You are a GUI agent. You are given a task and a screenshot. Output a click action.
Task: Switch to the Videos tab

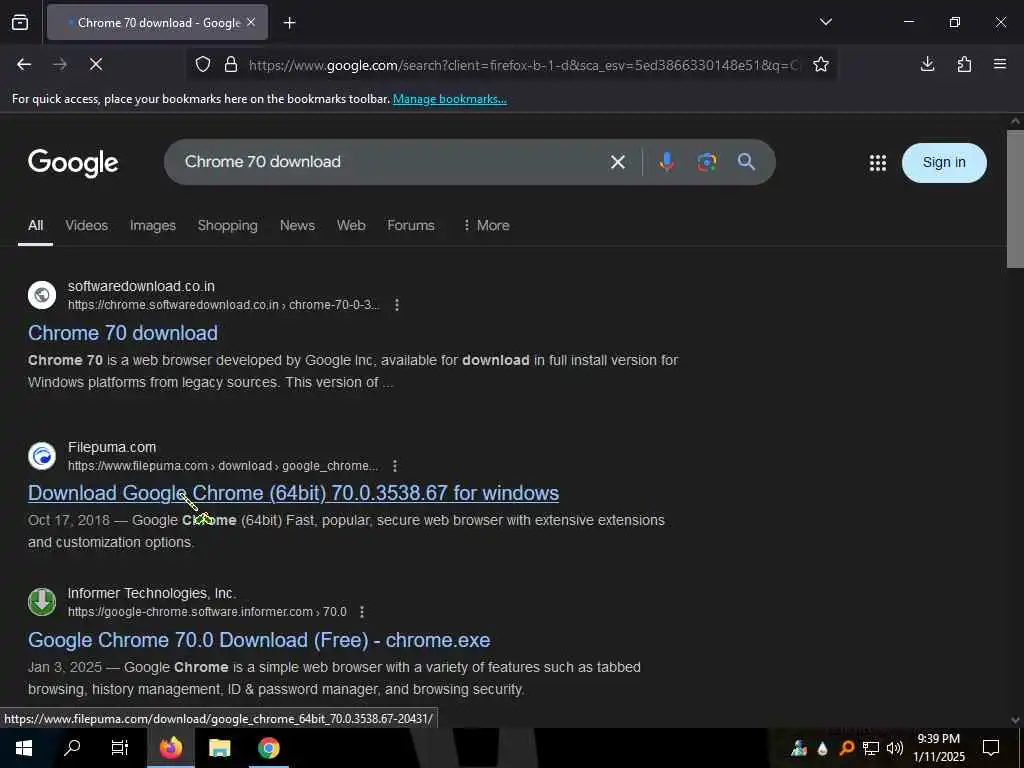coord(86,225)
